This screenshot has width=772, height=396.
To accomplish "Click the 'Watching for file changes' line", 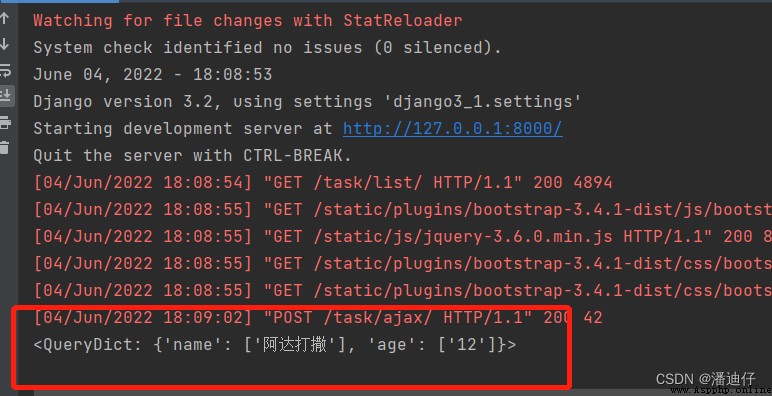I will pos(248,21).
